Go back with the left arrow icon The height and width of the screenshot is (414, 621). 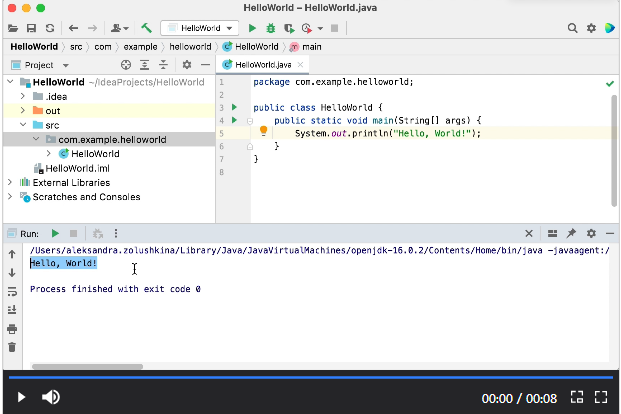(73, 28)
